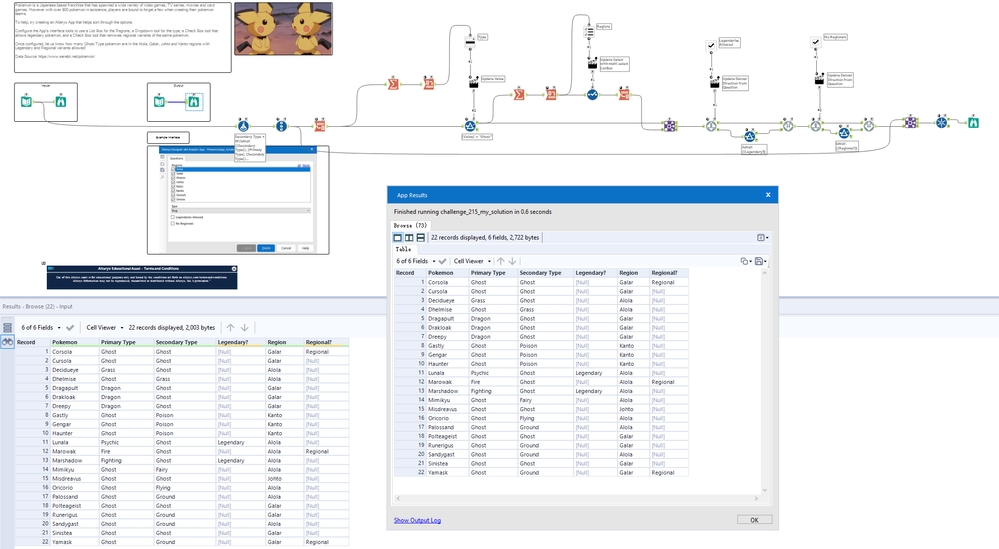999x549 pixels.
Task: Tick Legendaries Allowed in the sample interface
Action: (173, 217)
